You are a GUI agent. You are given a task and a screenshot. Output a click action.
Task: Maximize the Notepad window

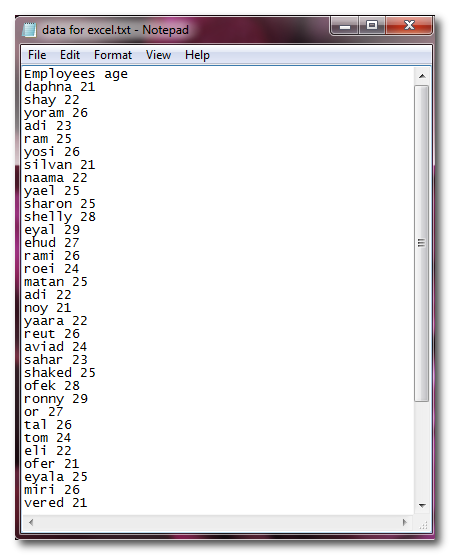click(x=372, y=25)
